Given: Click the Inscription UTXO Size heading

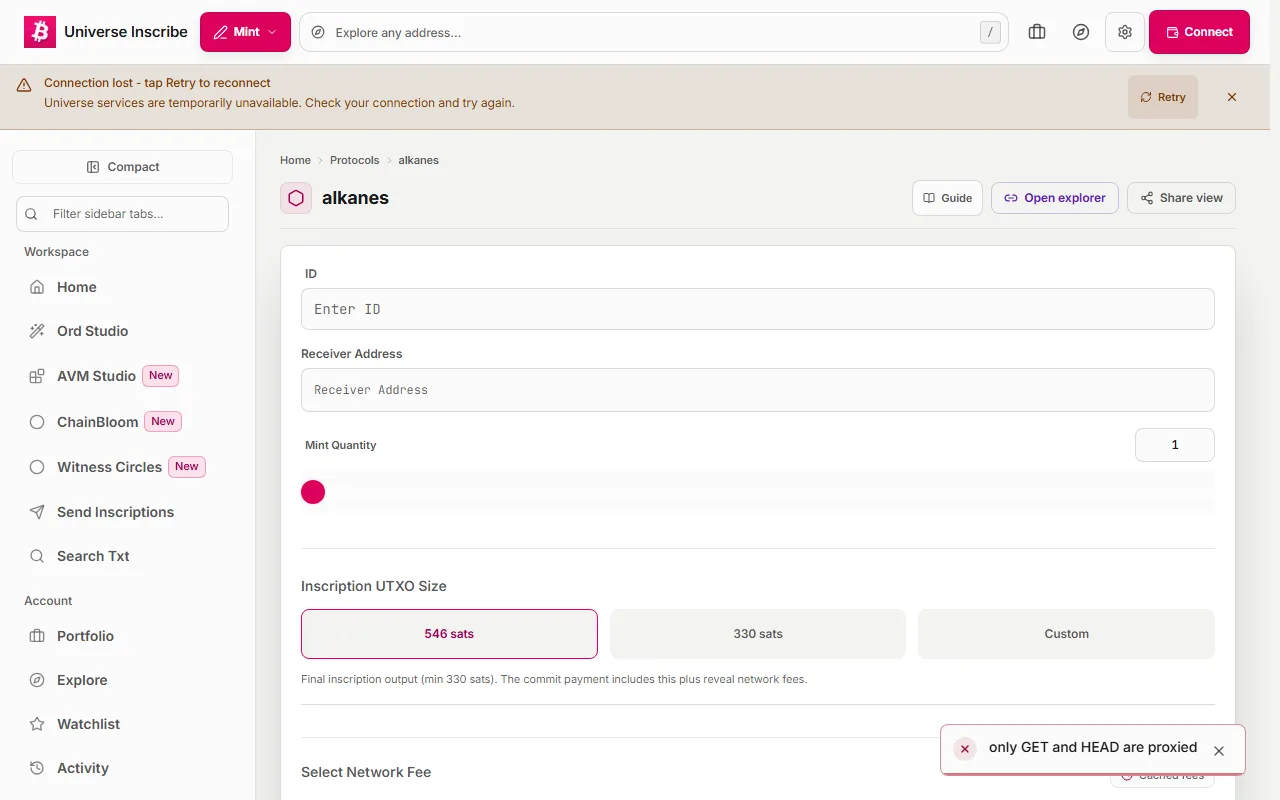Looking at the screenshot, I should 374,586.
